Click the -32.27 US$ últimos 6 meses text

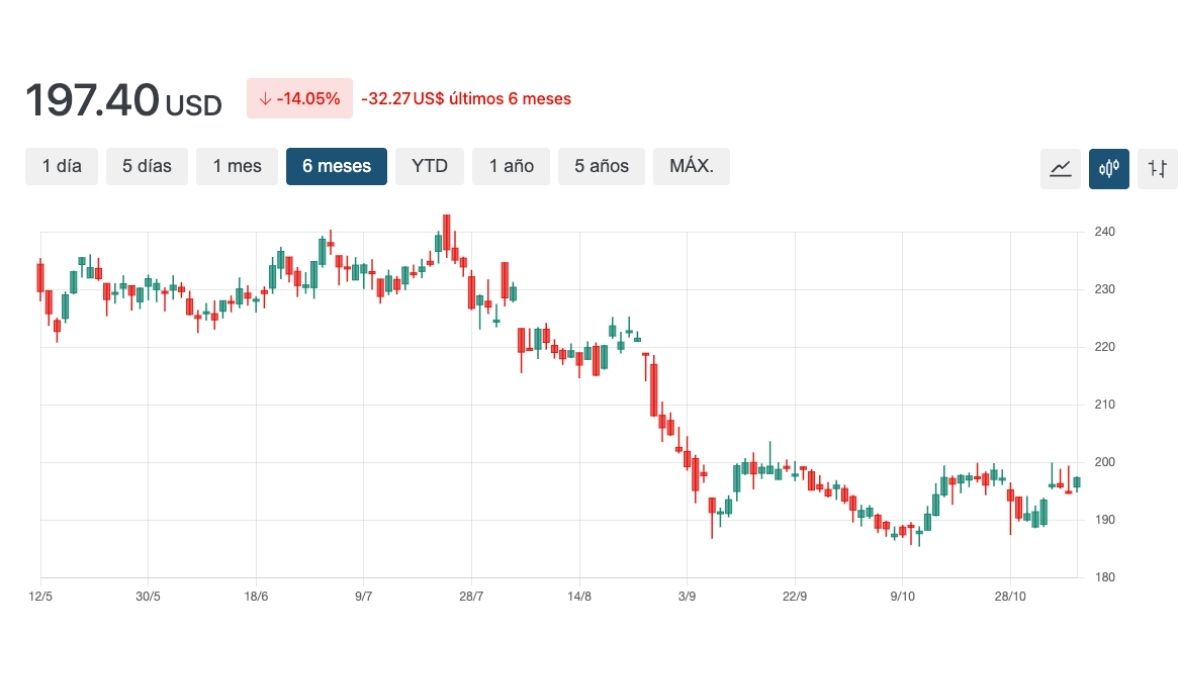(x=466, y=99)
